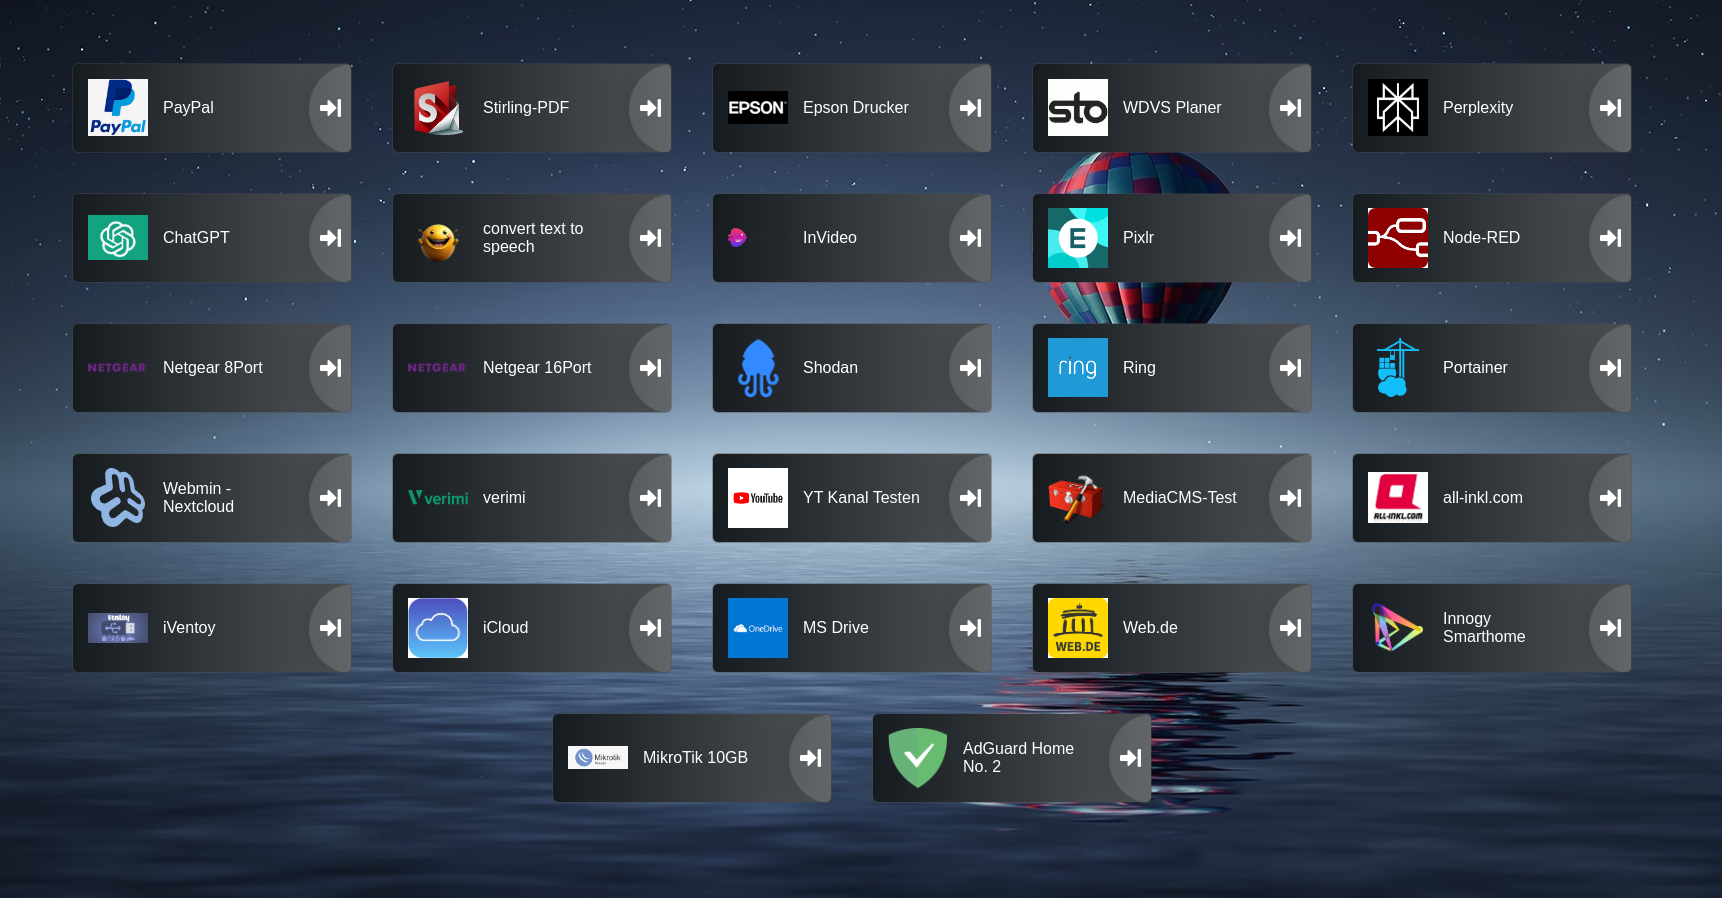This screenshot has width=1722, height=898.
Task: Launch Epson Drucker via its arrow button
Action: (x=970, y=108)
